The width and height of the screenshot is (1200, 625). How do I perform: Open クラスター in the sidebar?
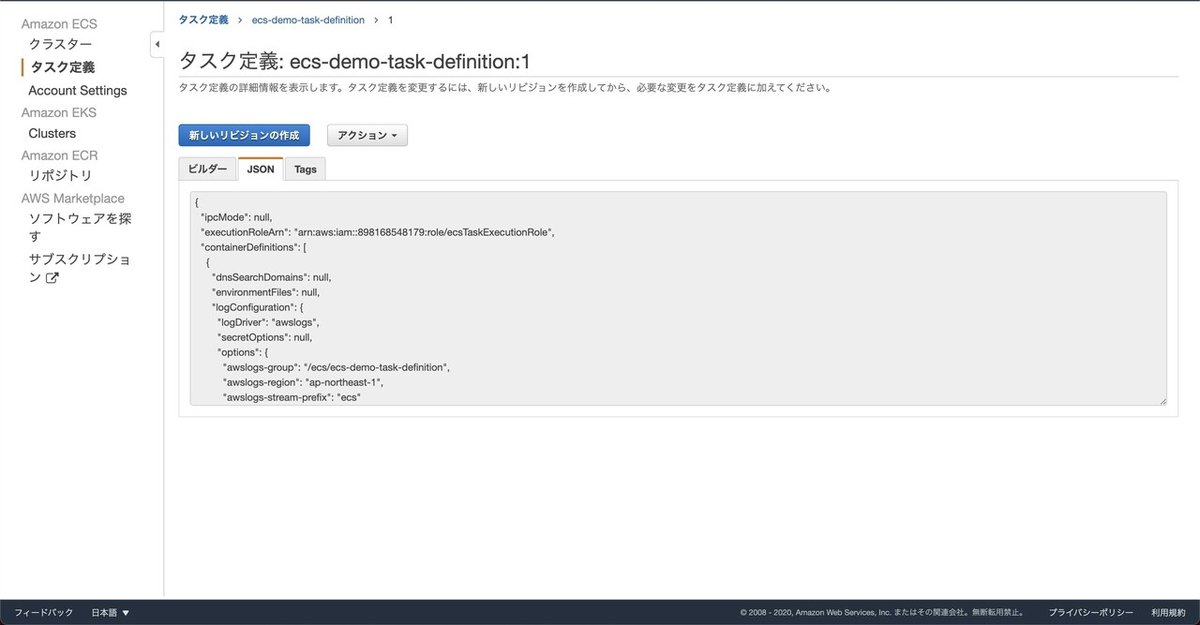click(60, 44)
